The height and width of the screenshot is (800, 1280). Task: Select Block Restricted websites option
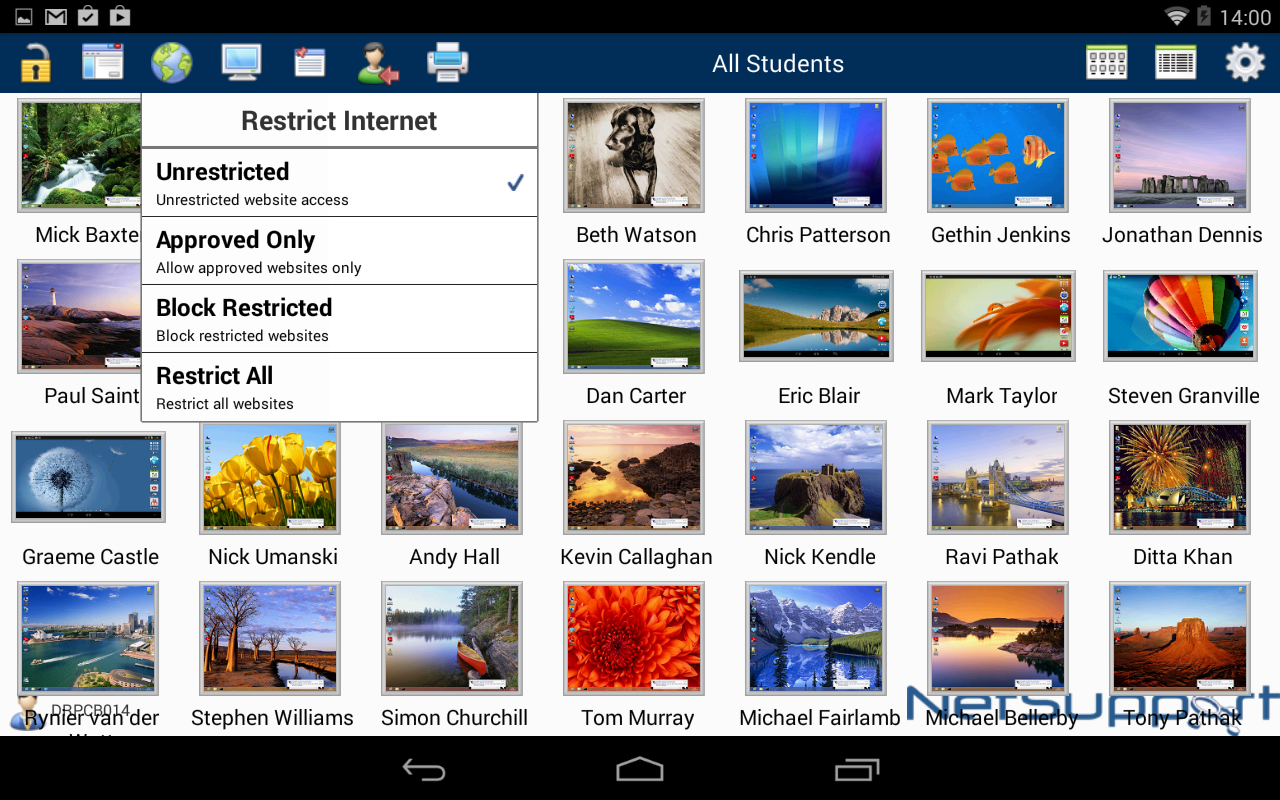339,319
